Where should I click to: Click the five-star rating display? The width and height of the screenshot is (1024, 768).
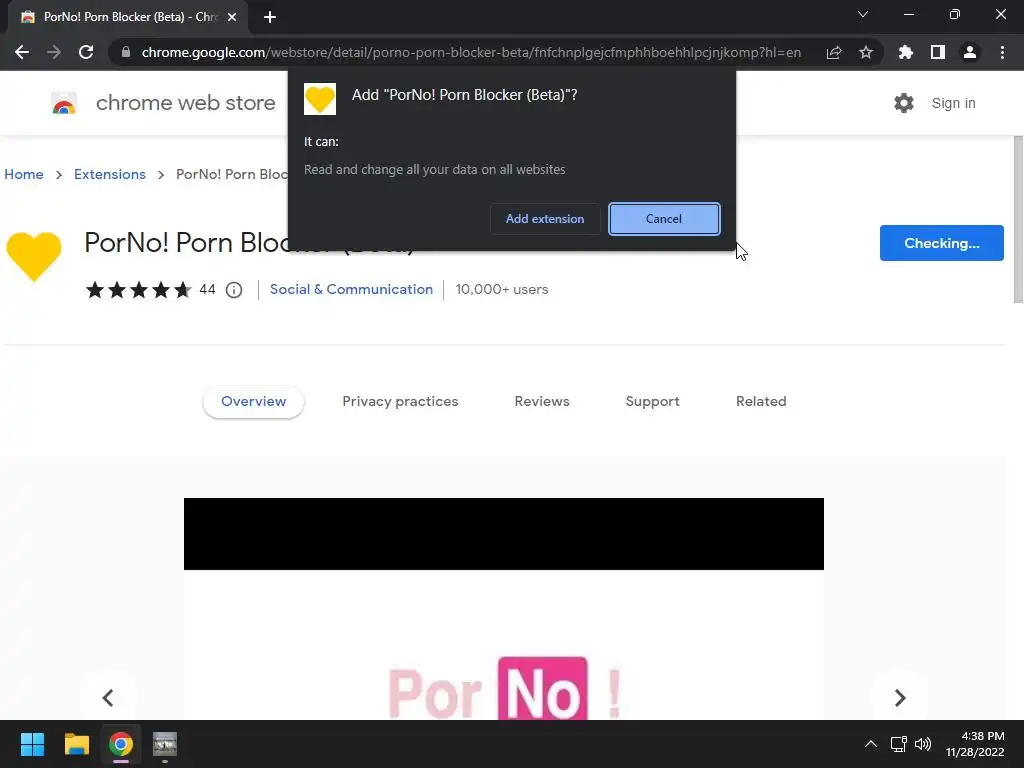[138, 290]
